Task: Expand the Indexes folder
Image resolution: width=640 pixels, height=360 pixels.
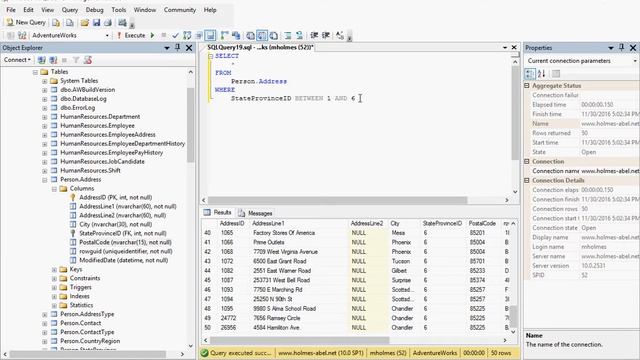Action: tap(54, 297)
